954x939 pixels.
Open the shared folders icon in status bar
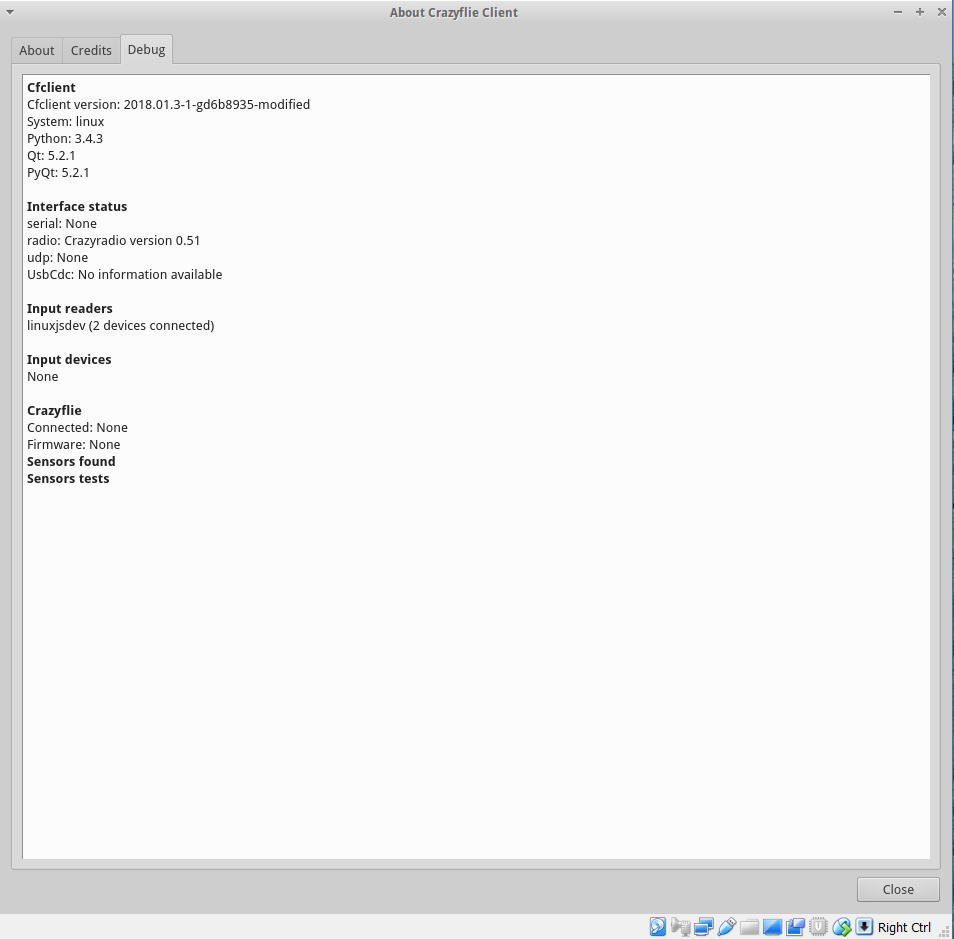(750, 927)
